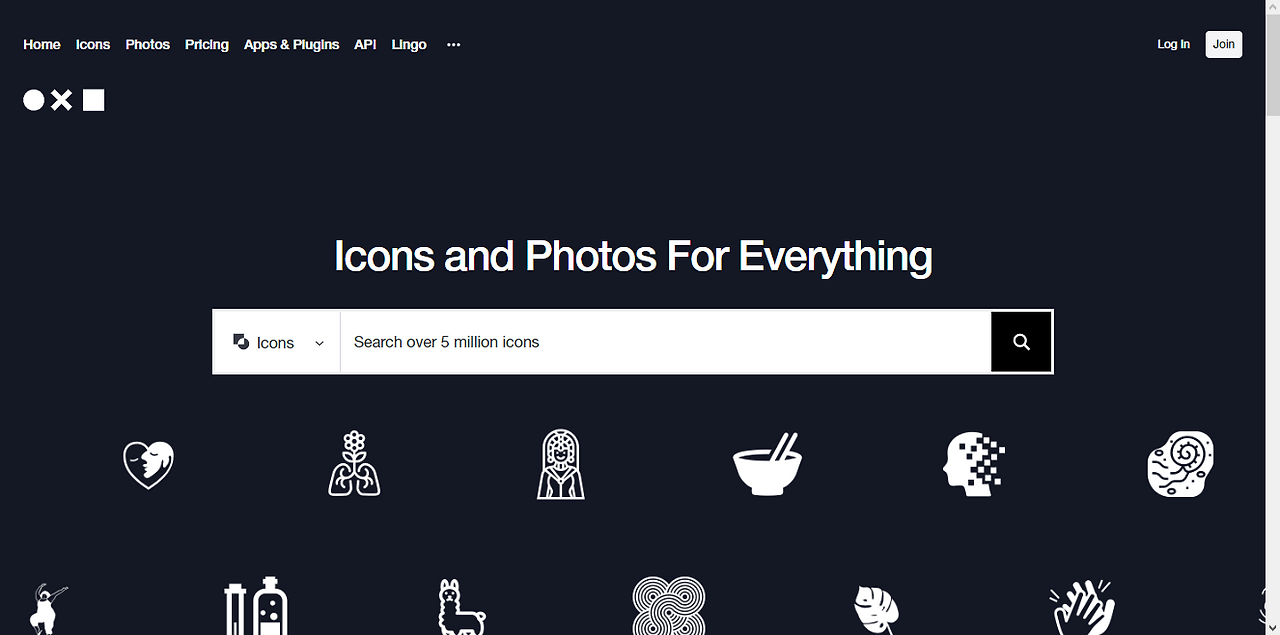Viewport: 1280px width, 635px height.
Task: Click the test tube and bottle icon
Action: tap(256, 606)
